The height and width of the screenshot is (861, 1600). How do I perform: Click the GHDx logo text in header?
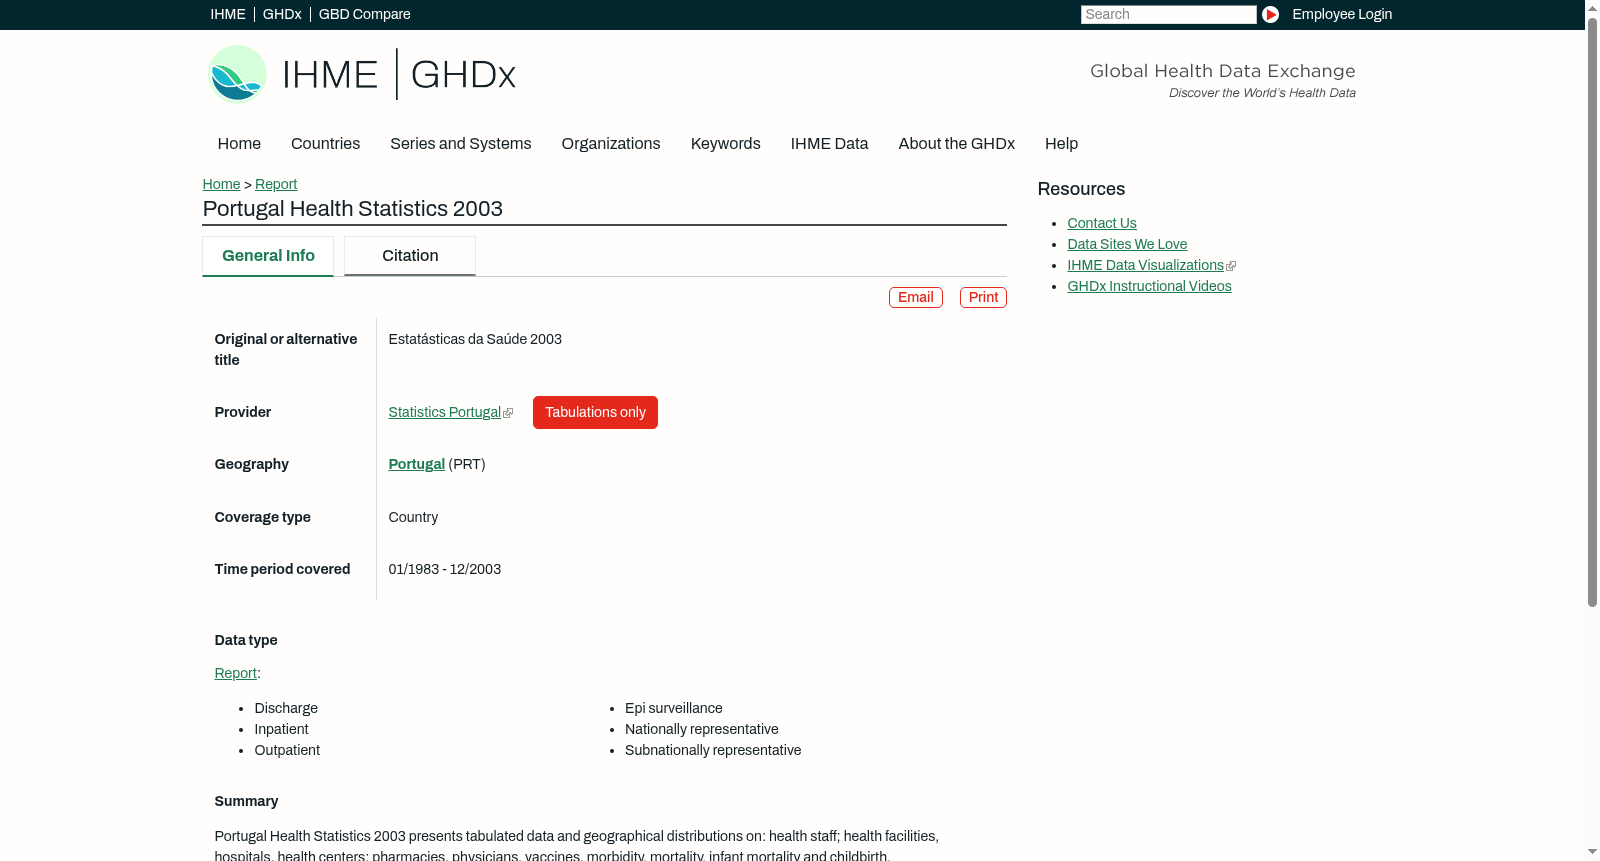click(463, 75)
